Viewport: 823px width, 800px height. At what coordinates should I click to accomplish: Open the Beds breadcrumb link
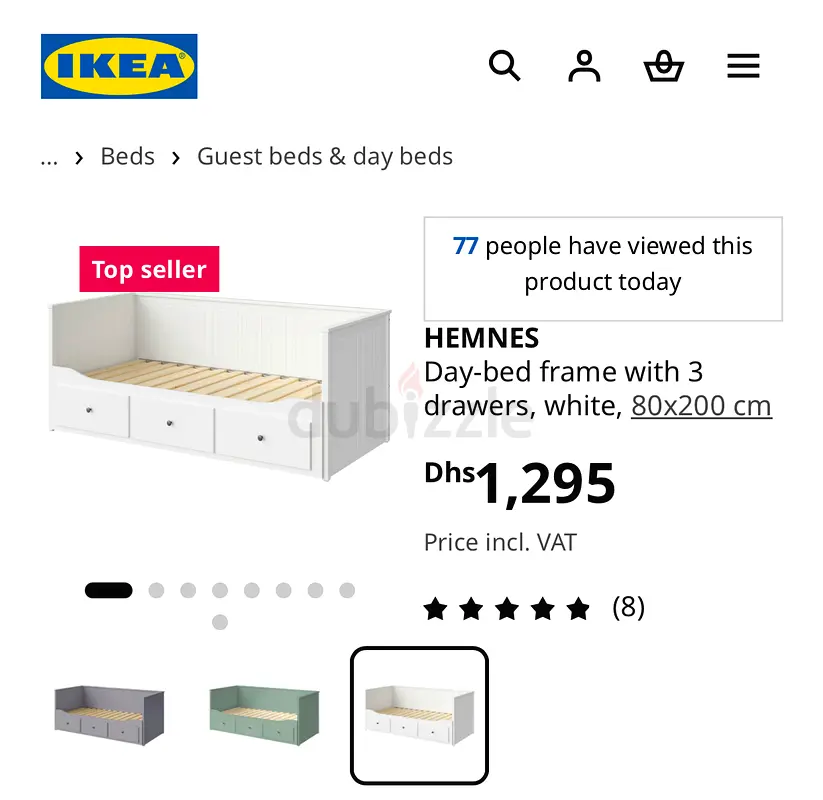[x=128, y=156]
